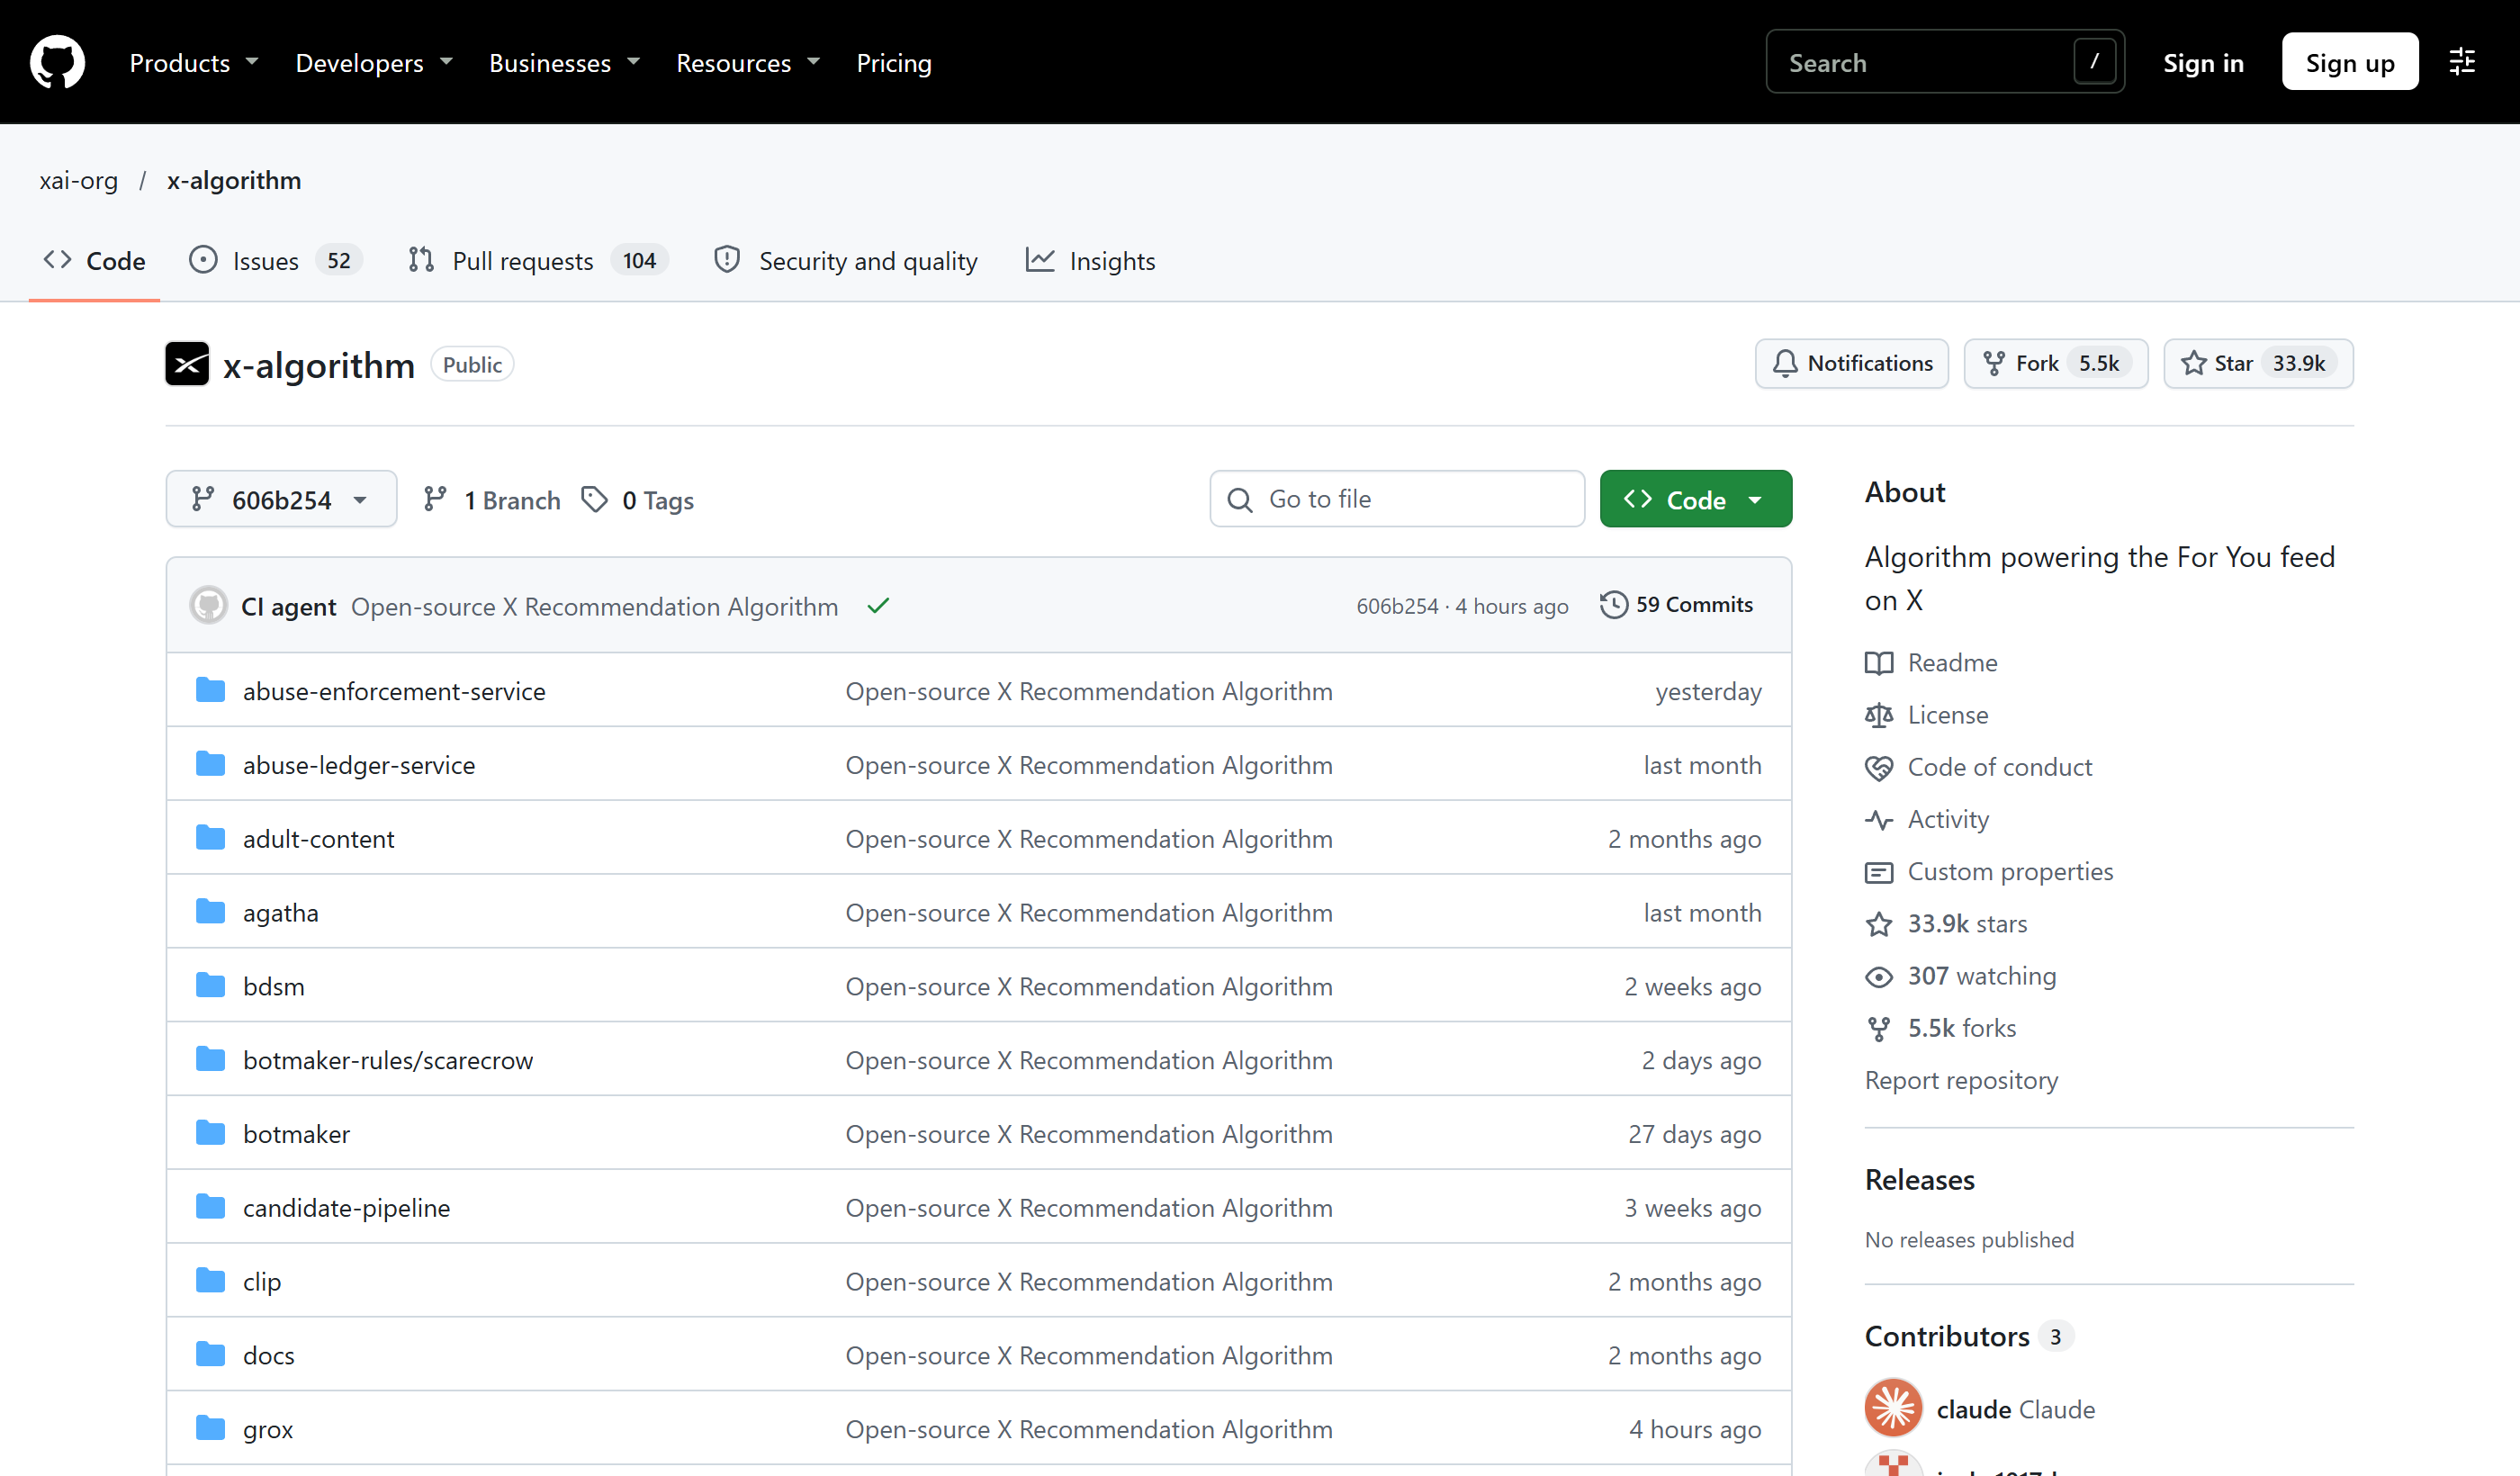Viewport: 2520px width, 1476px height.
Task: Click Report repository link
Action: (1961, 1080)
